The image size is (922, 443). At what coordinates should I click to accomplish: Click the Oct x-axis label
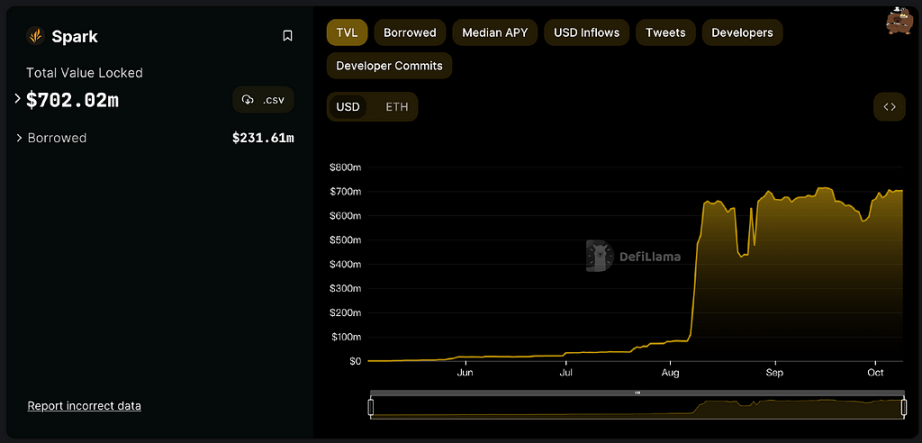[x=876, y=372]
